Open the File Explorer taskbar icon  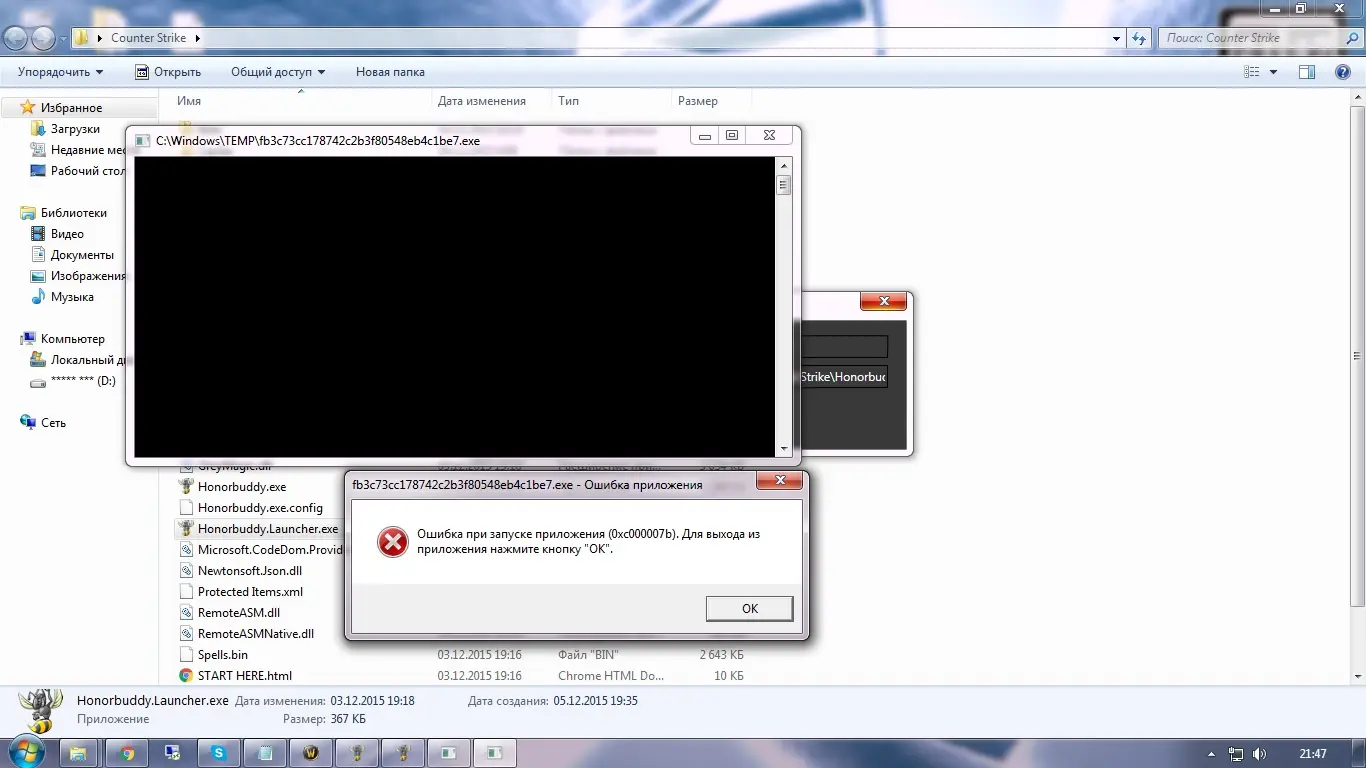point(78,753)
